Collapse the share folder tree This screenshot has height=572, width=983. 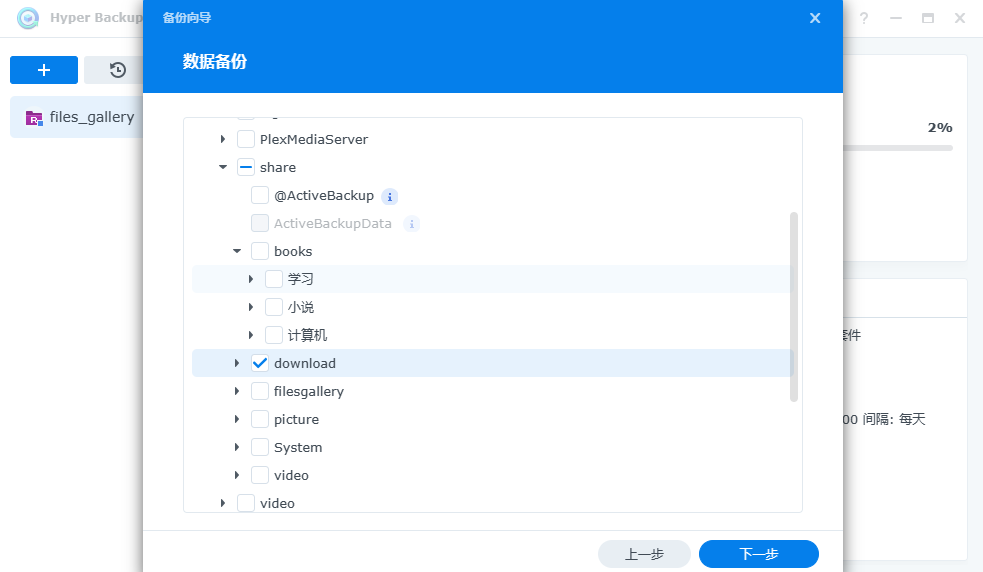pyautogui.click(x=223, y=167)
